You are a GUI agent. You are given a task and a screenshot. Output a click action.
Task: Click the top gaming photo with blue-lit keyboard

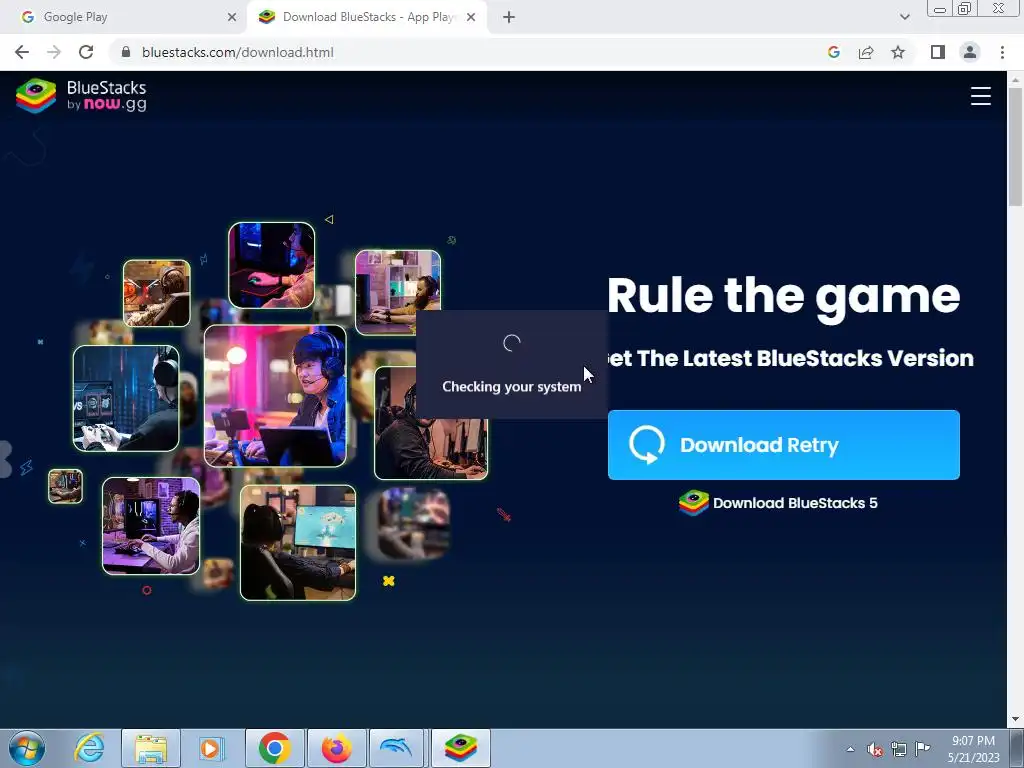tap(272, 265)
